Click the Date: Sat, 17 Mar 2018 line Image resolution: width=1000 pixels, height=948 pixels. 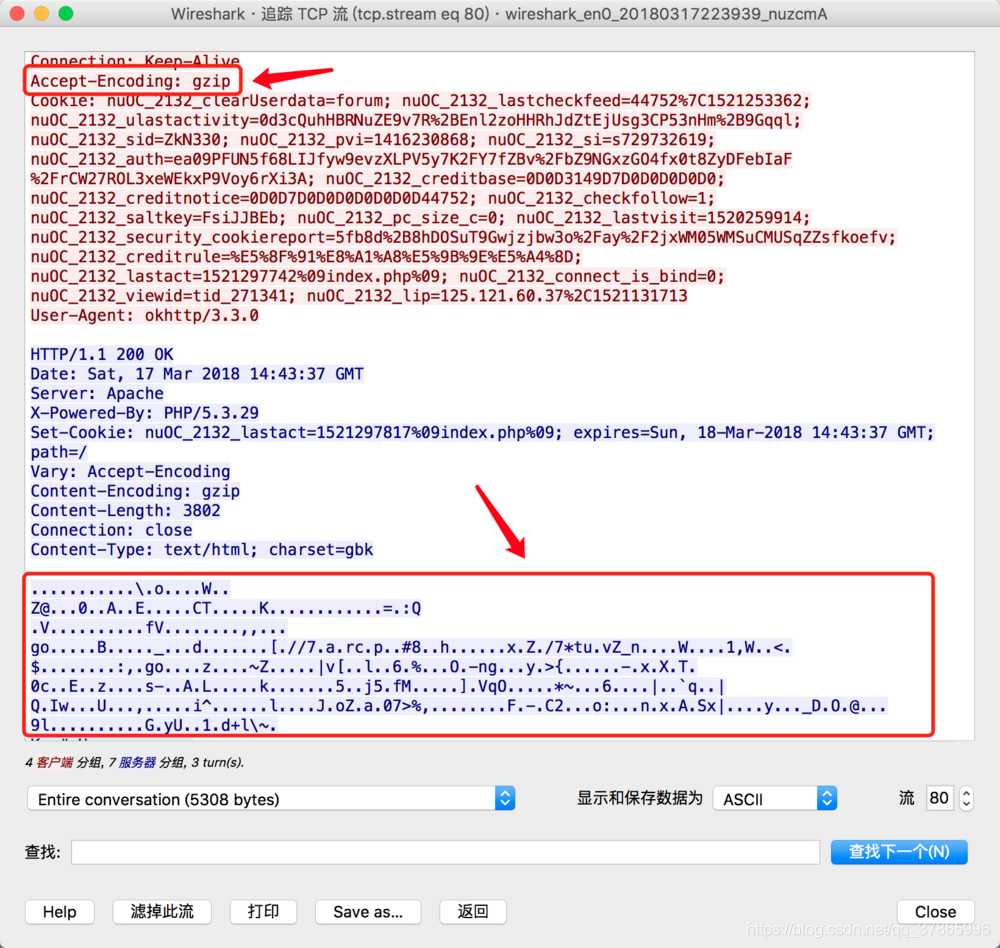197,374
